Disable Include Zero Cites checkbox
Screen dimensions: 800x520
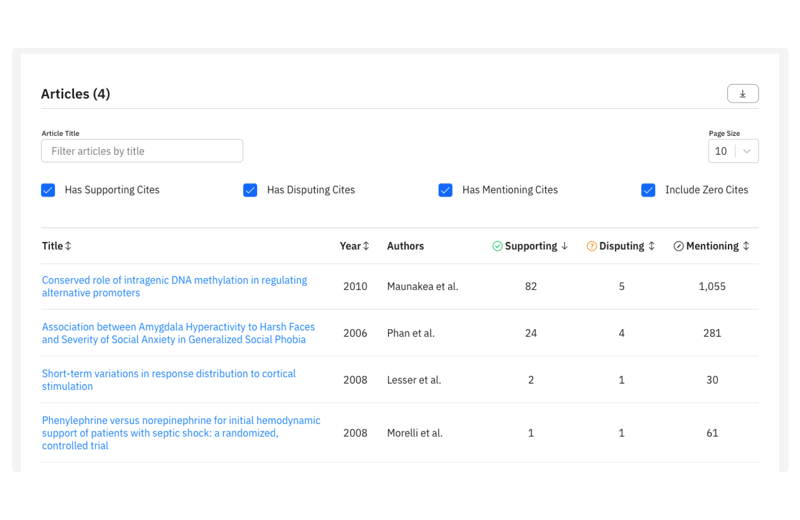pyautogui.click(x=648, y=190)
